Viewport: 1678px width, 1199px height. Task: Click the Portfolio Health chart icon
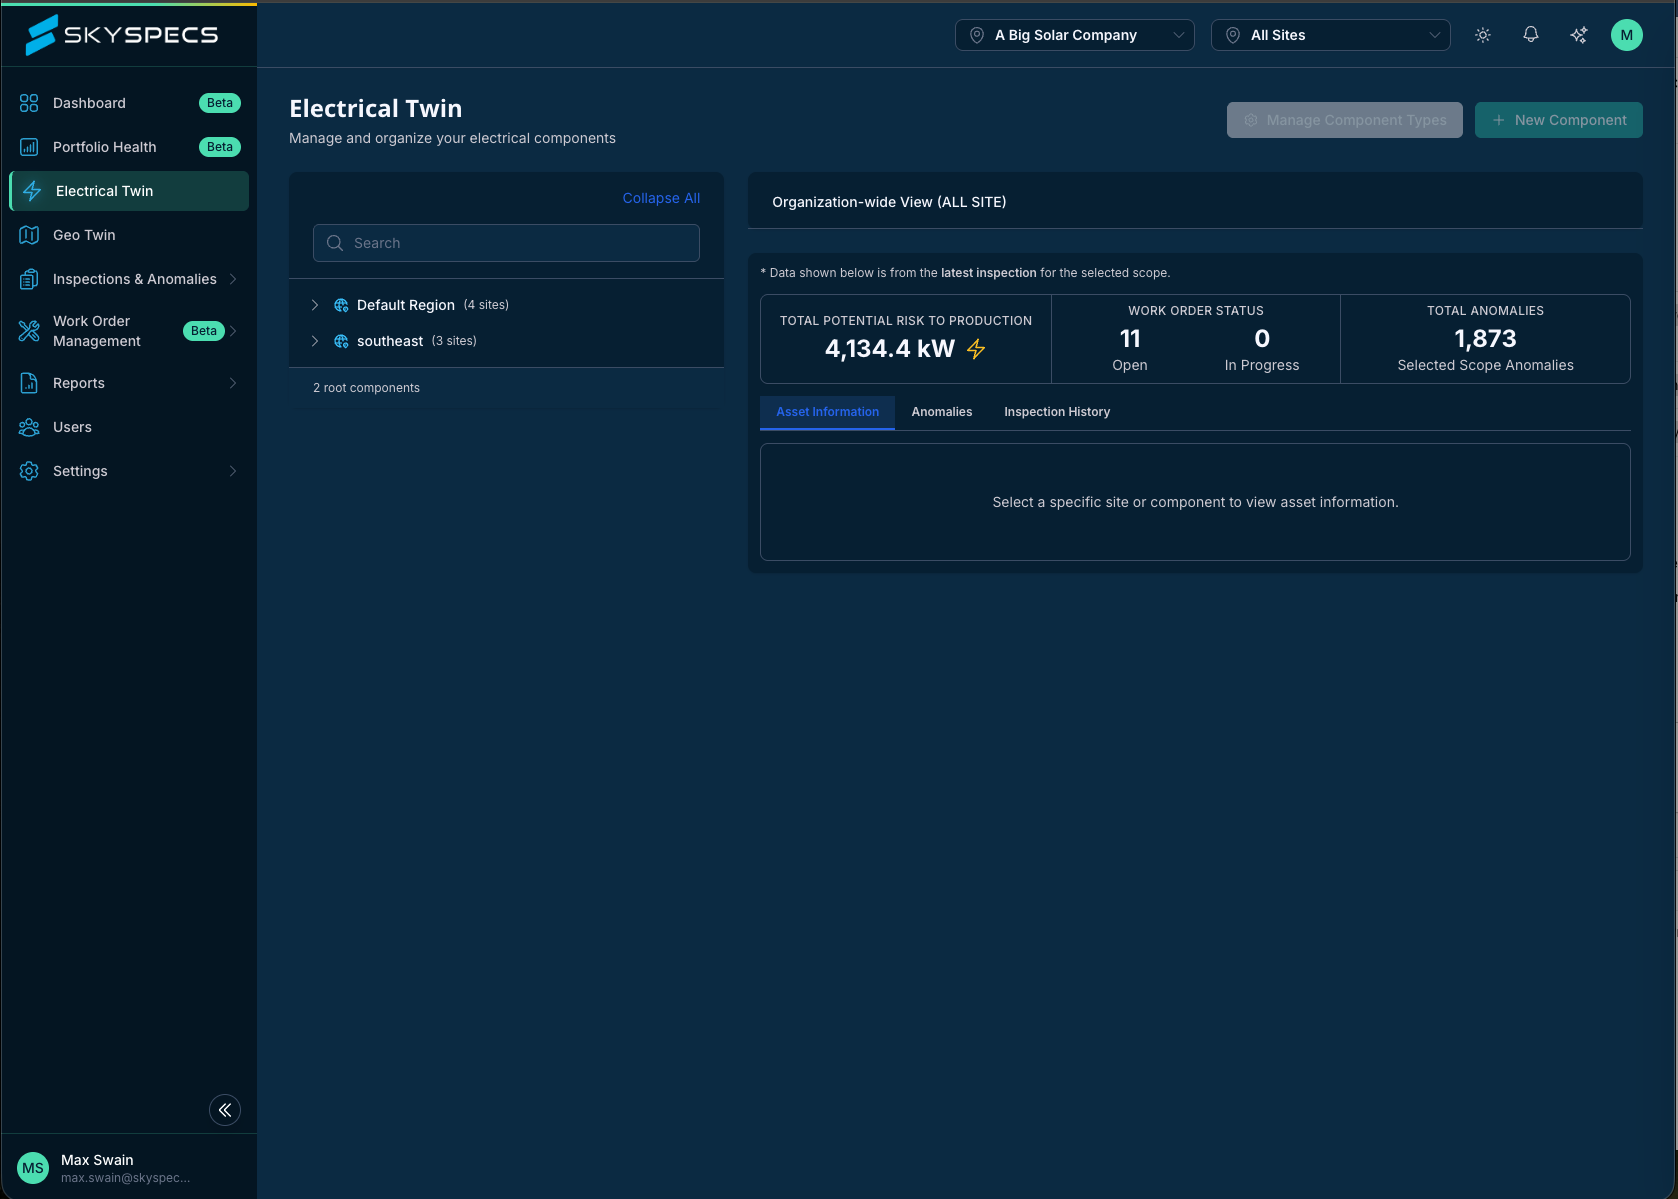29,147
